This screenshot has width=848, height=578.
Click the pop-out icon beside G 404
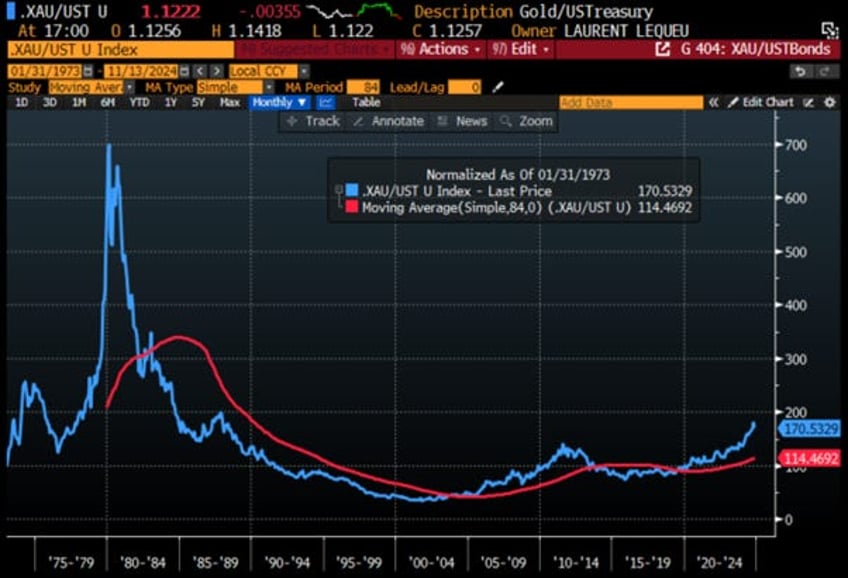click(661, 49)
